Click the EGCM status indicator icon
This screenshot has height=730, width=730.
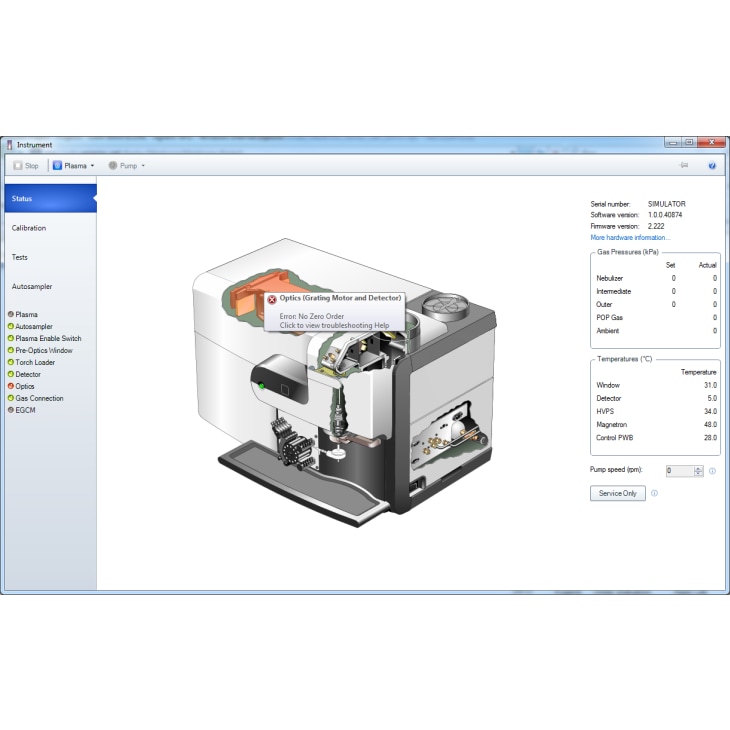coord(11,410)
